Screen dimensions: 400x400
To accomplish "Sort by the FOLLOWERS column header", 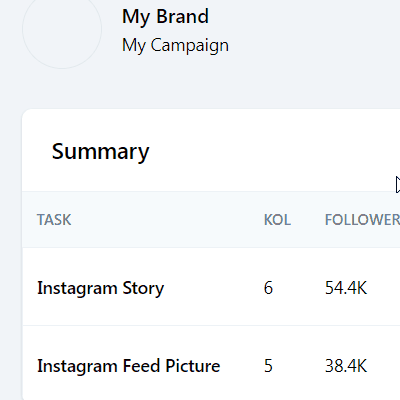I will 362,220.
